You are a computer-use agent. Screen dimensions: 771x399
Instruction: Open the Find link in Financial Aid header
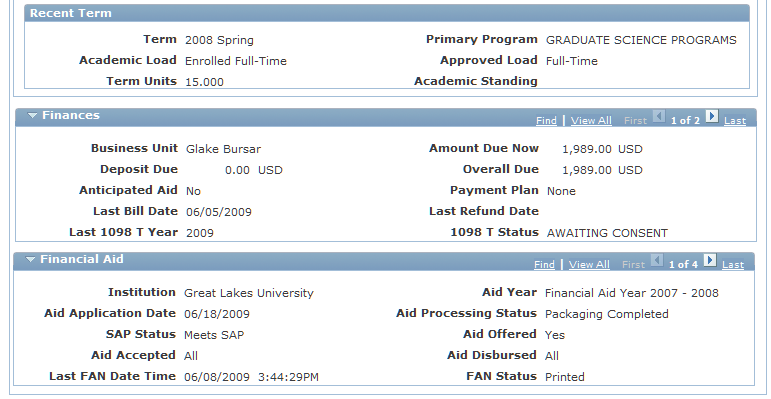pos(544,265)
